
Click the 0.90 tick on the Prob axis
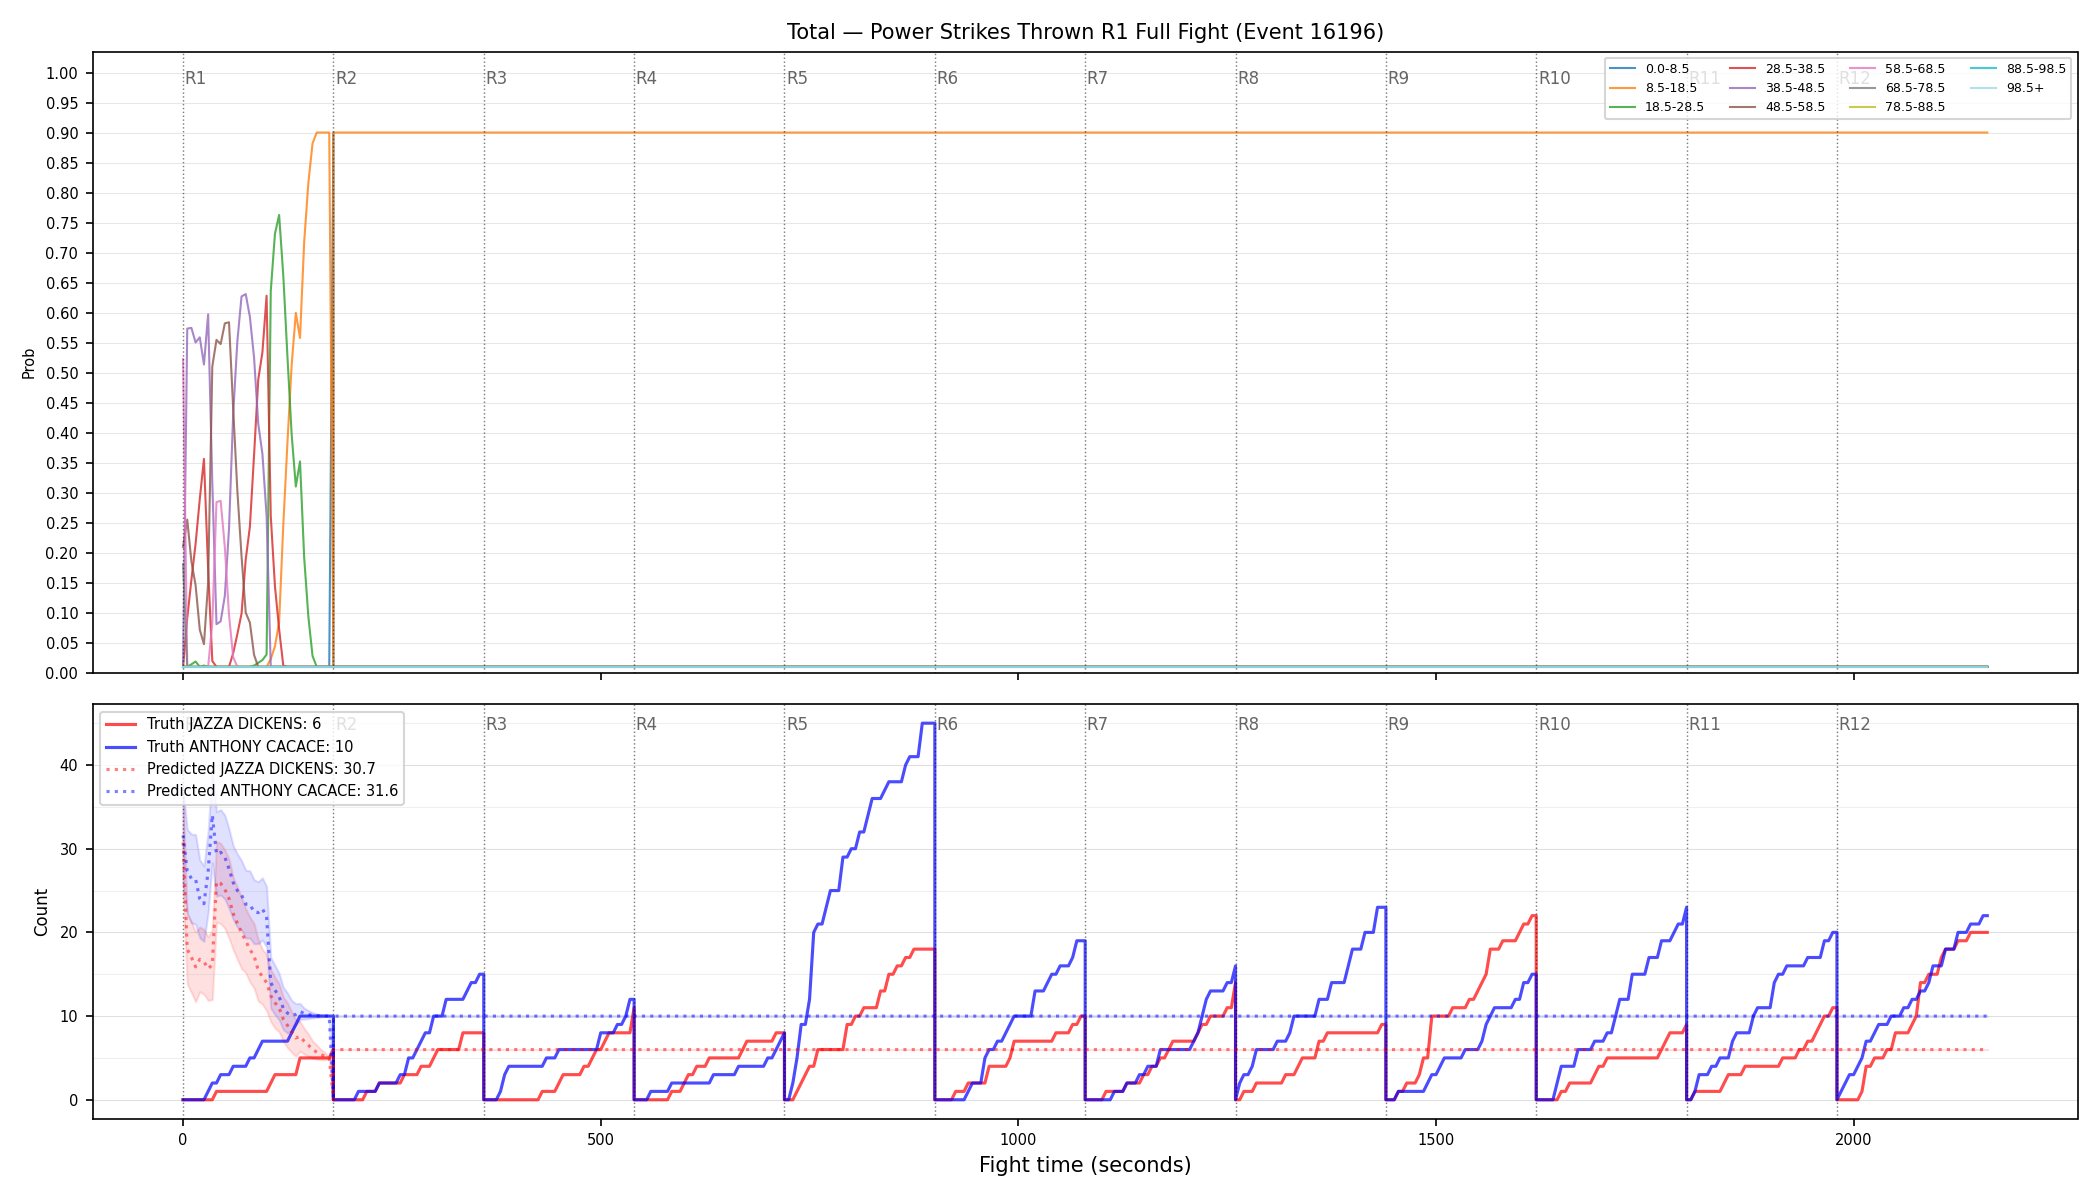(62, 133)
